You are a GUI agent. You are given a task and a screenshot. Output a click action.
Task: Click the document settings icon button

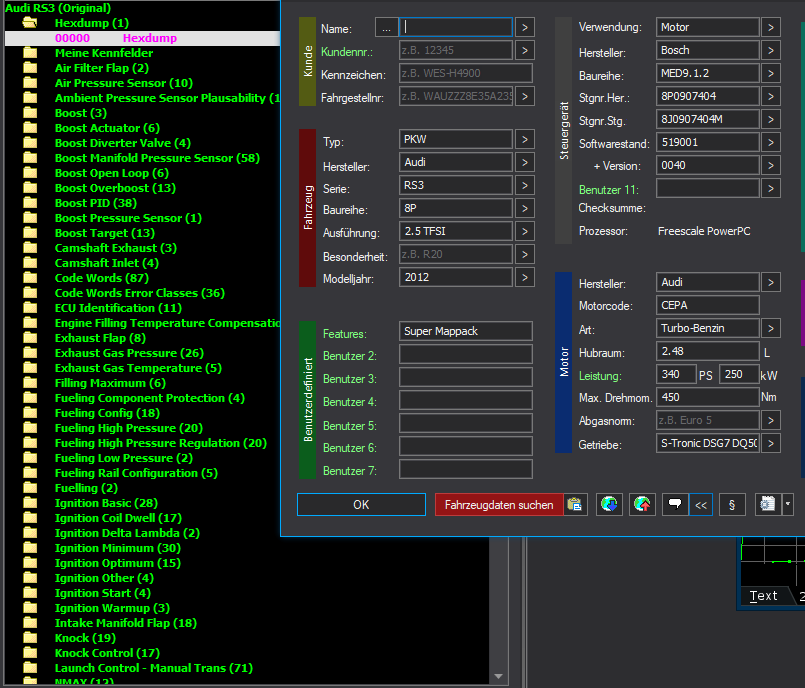pos(768,505)
